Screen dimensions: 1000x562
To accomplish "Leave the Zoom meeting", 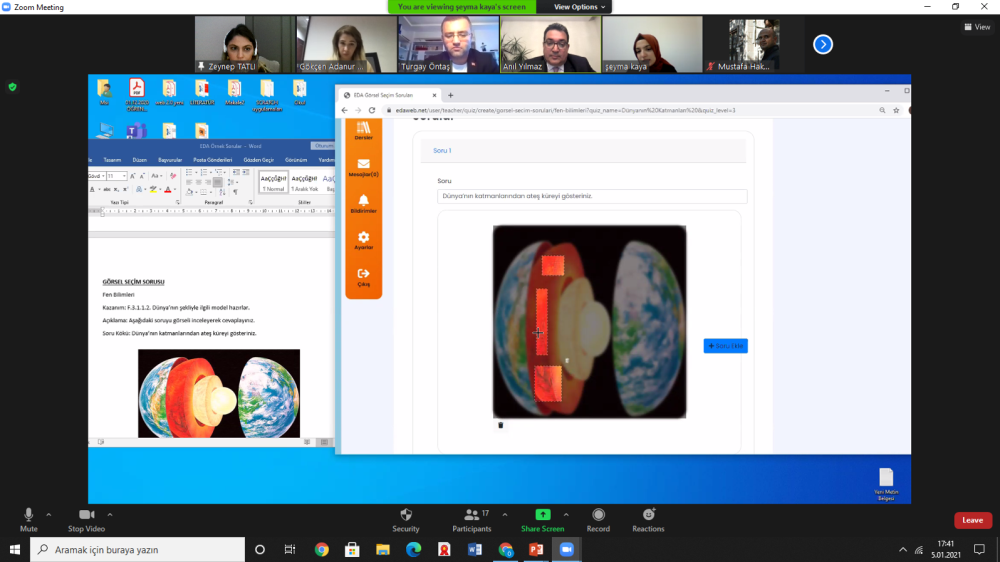I will [973, 520].
